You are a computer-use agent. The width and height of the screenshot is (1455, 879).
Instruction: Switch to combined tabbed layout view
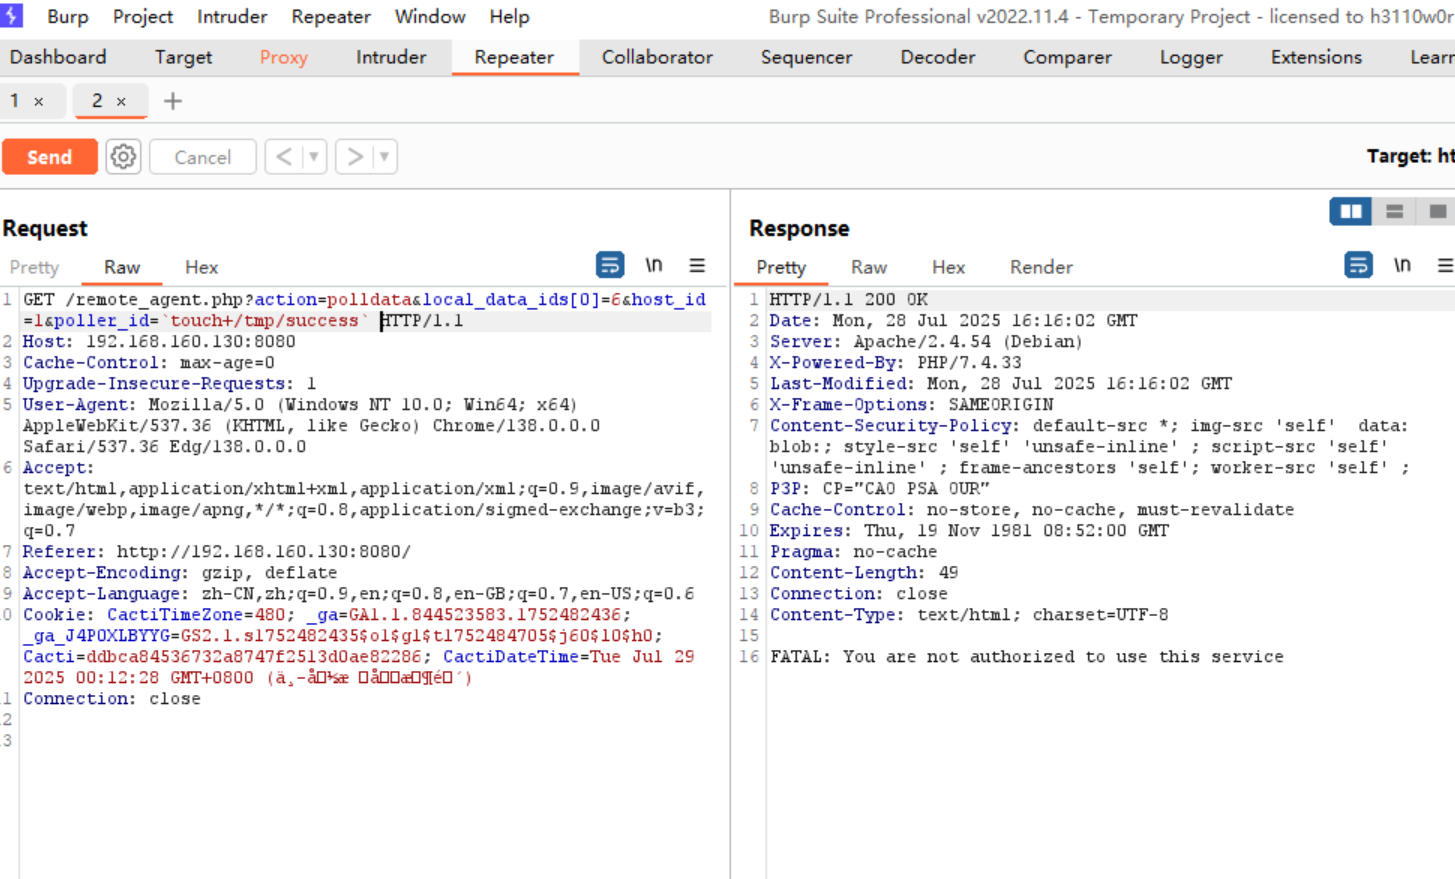(1437, 211)
